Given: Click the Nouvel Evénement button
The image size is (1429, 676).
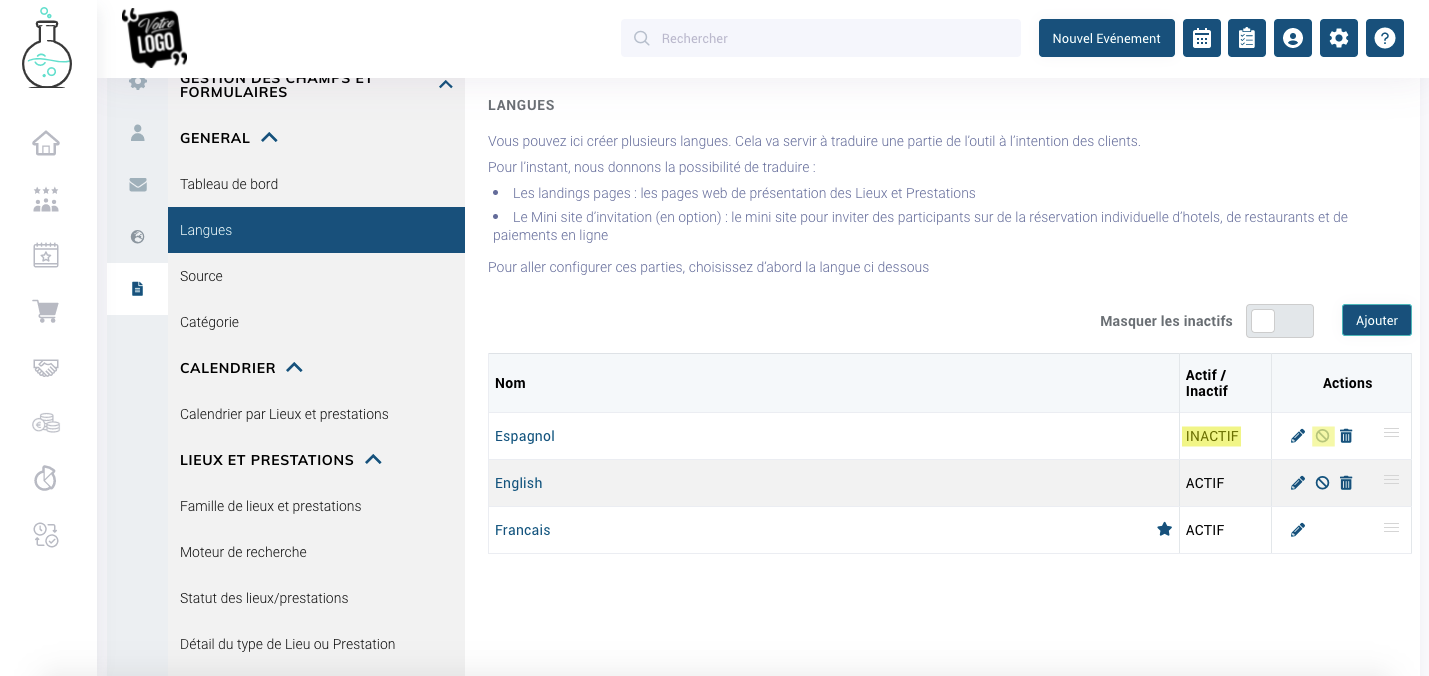Looking at the screenshot, I should [x=1106, y=38].
